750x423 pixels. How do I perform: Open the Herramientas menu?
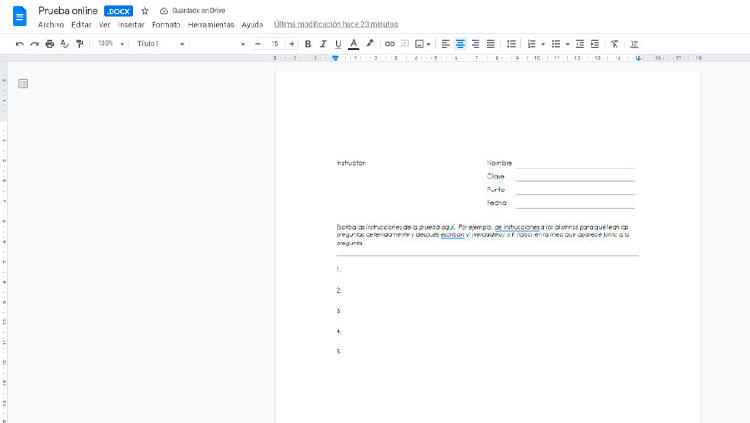point(210,24)
